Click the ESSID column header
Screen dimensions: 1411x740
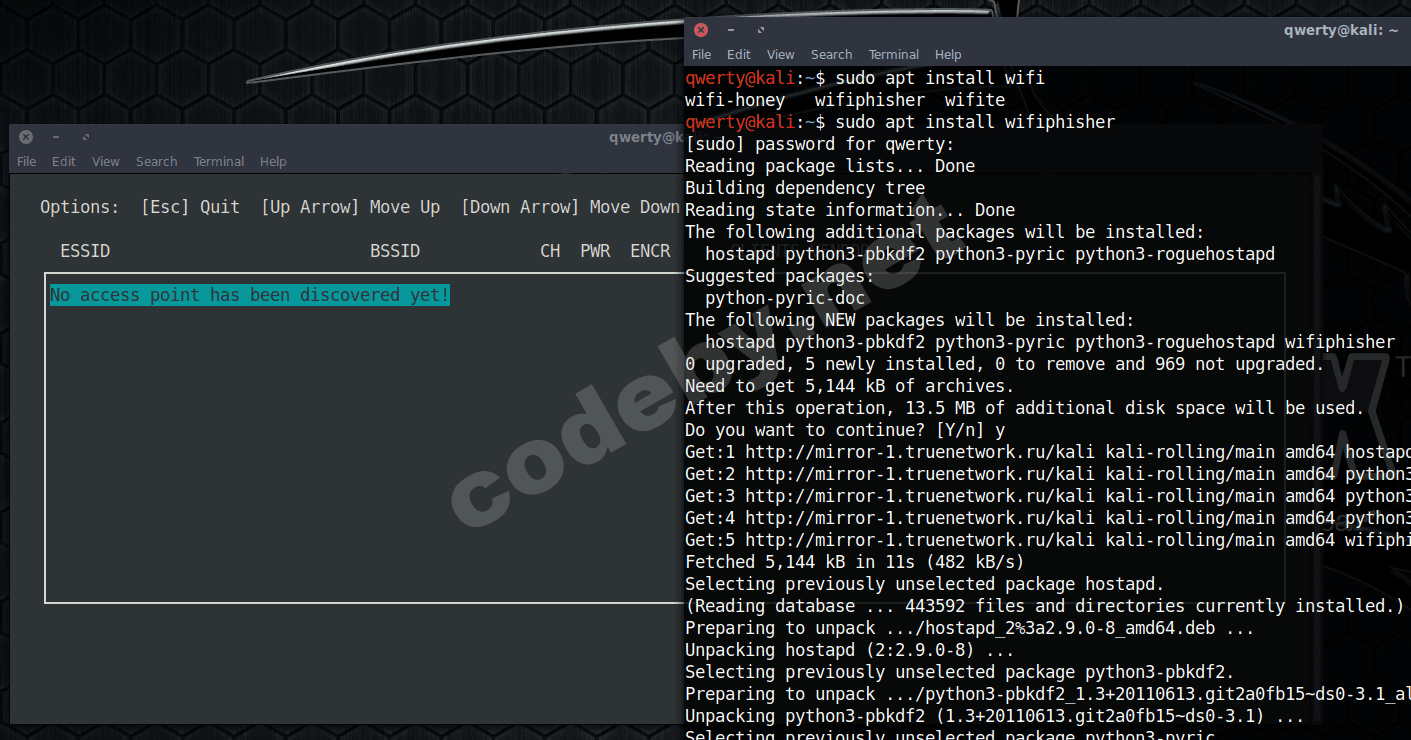tap(85, 251)
